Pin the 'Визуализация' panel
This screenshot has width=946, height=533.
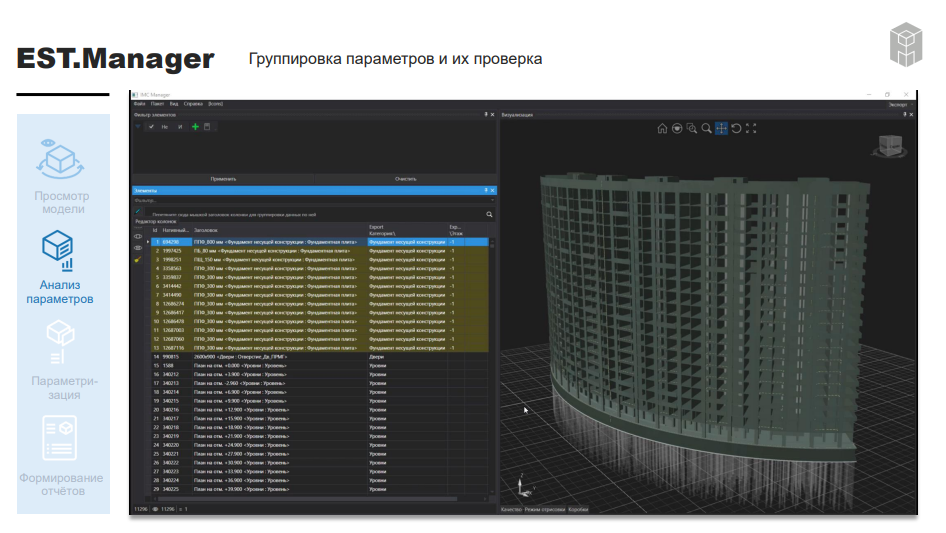point(904,115)
